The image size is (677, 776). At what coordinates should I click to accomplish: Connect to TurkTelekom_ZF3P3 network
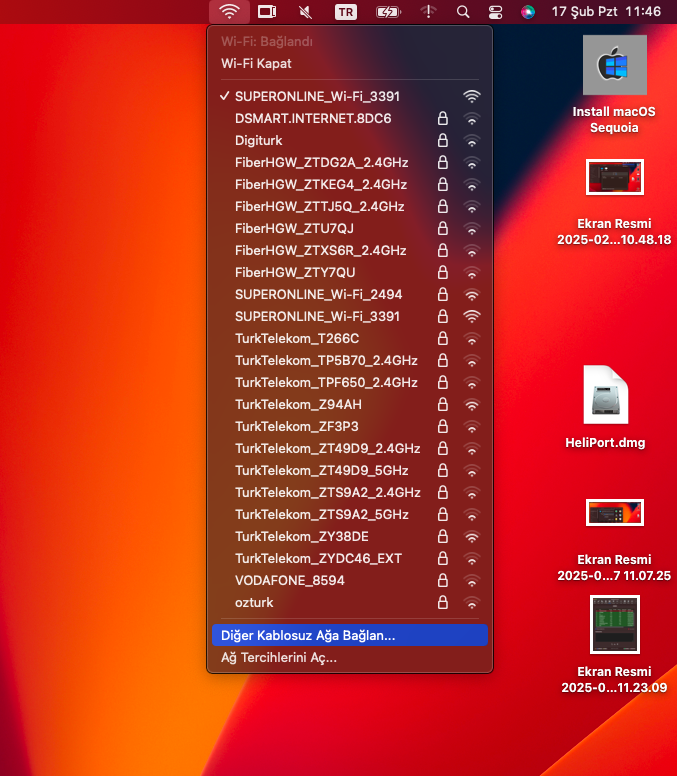(350, 427)
